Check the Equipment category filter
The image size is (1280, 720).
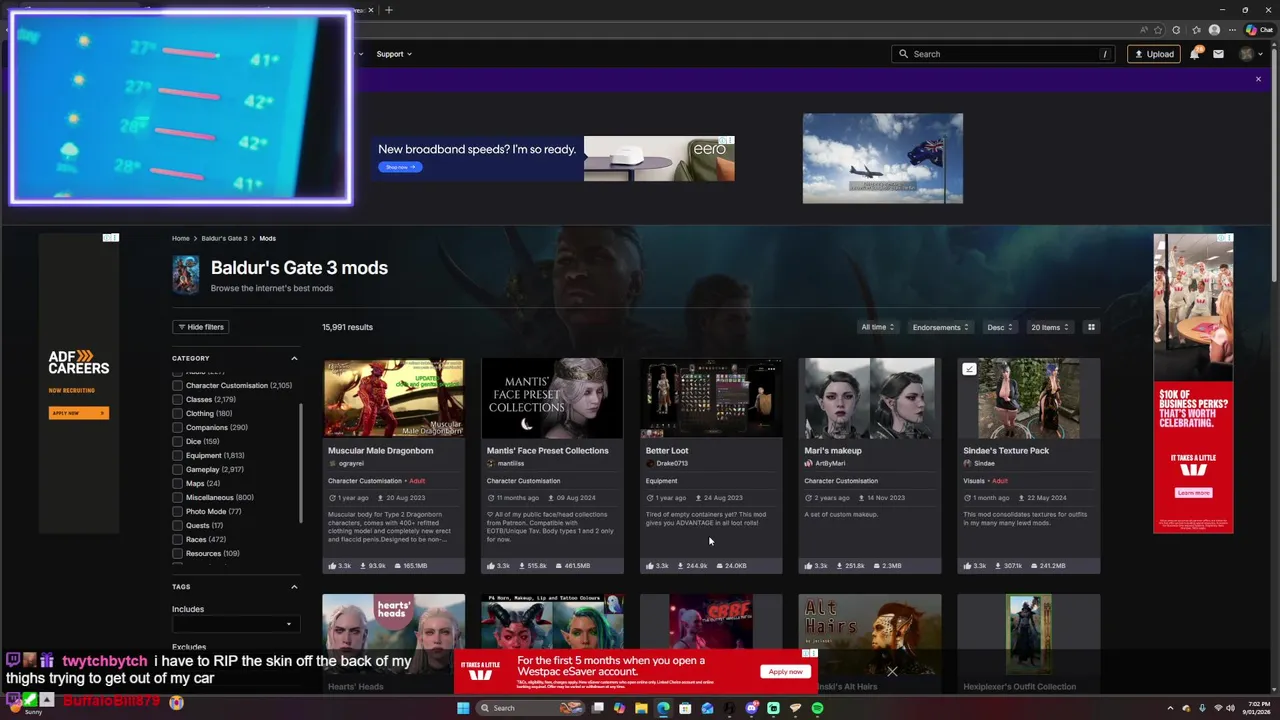click(177, 455)
